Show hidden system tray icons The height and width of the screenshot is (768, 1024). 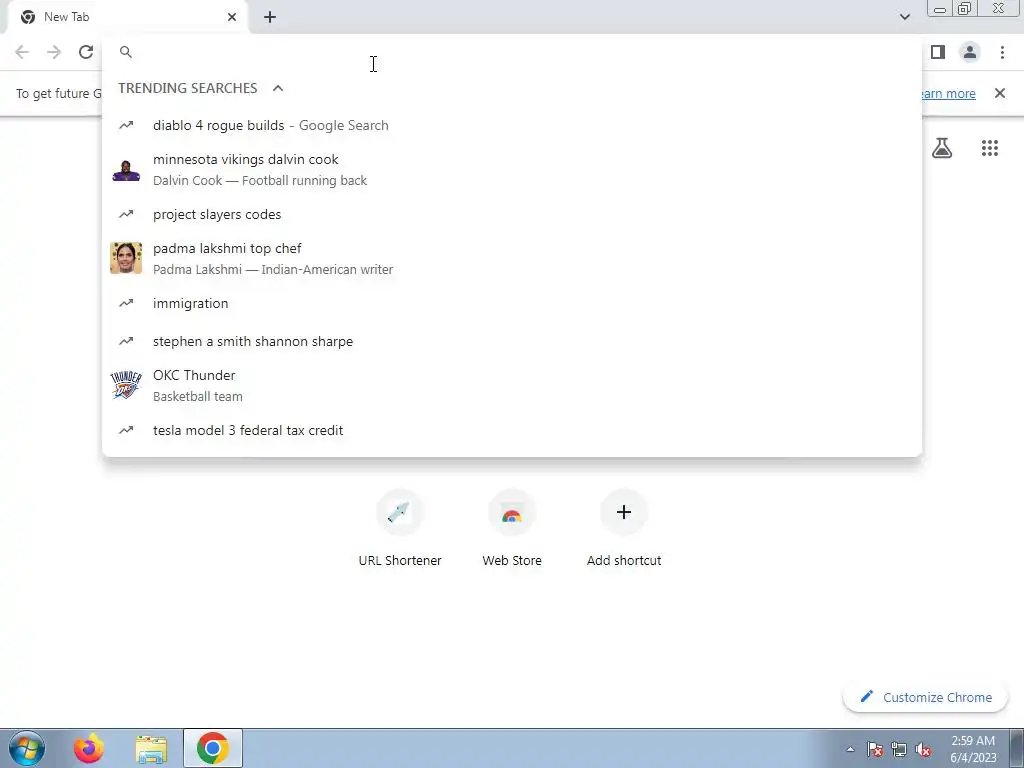click(850, 749)
